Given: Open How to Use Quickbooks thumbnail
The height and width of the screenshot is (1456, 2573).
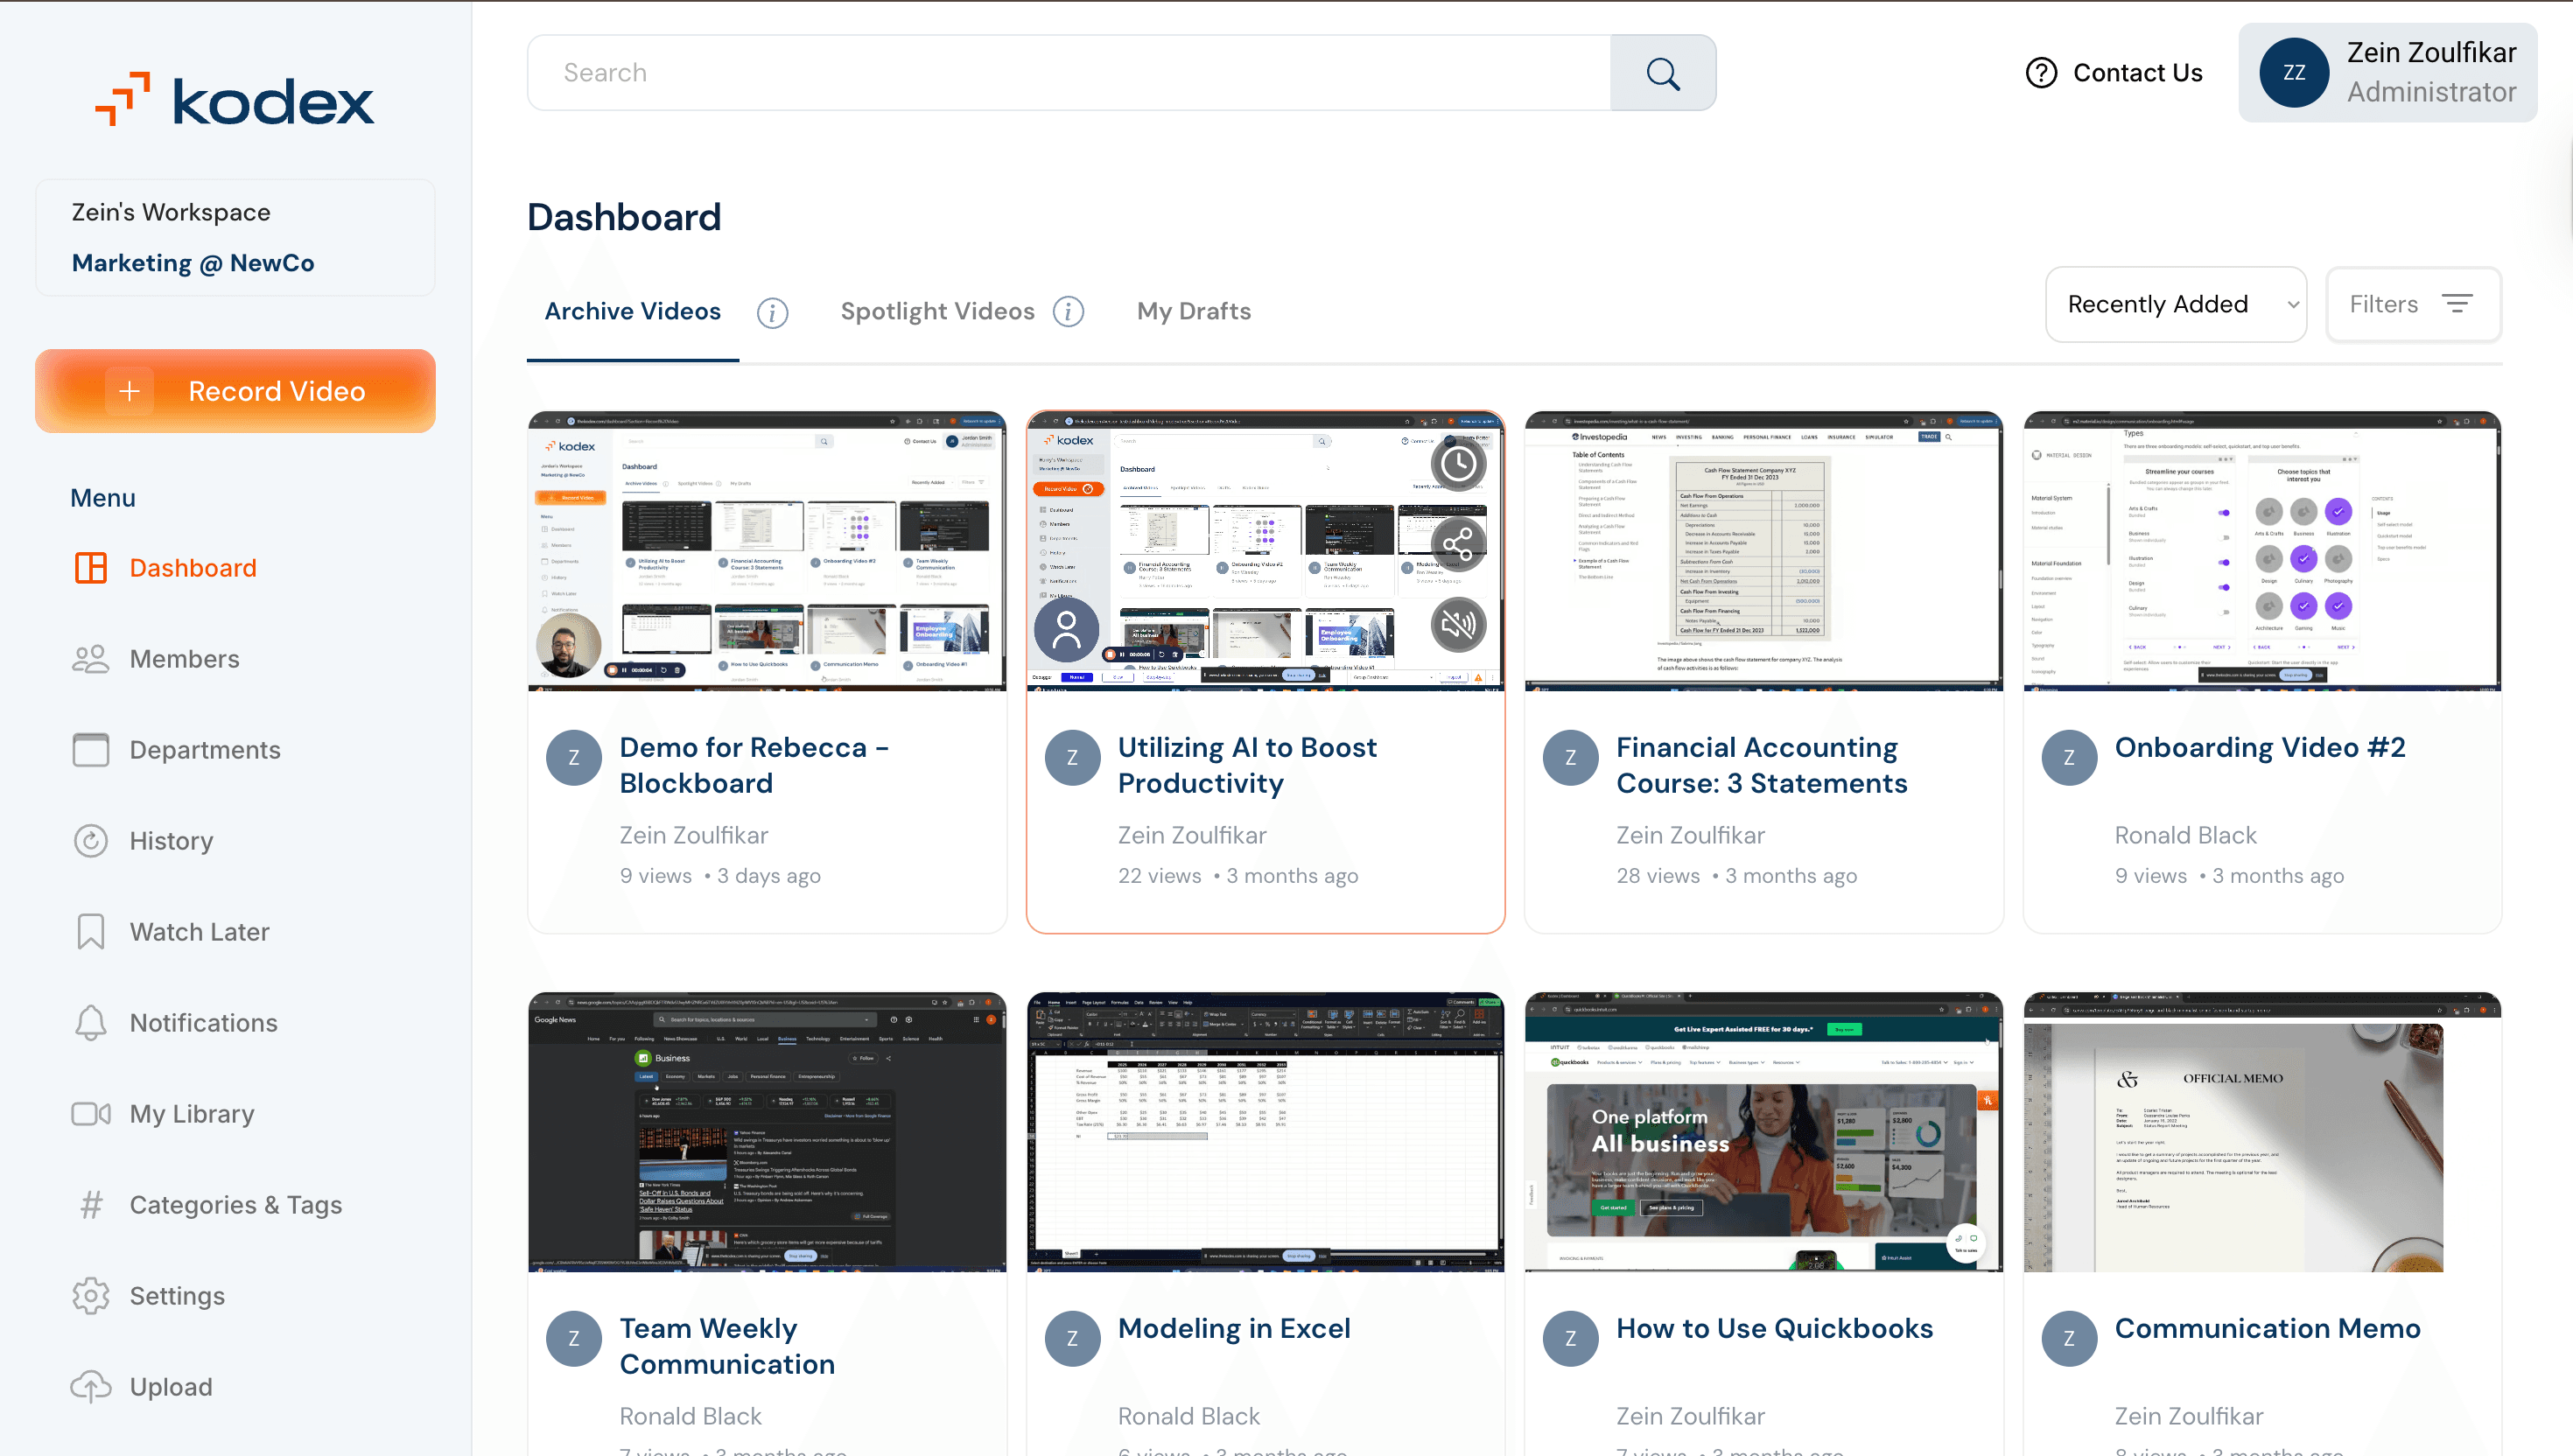Looking at the screenshot, I should tap(1763, 1132).
